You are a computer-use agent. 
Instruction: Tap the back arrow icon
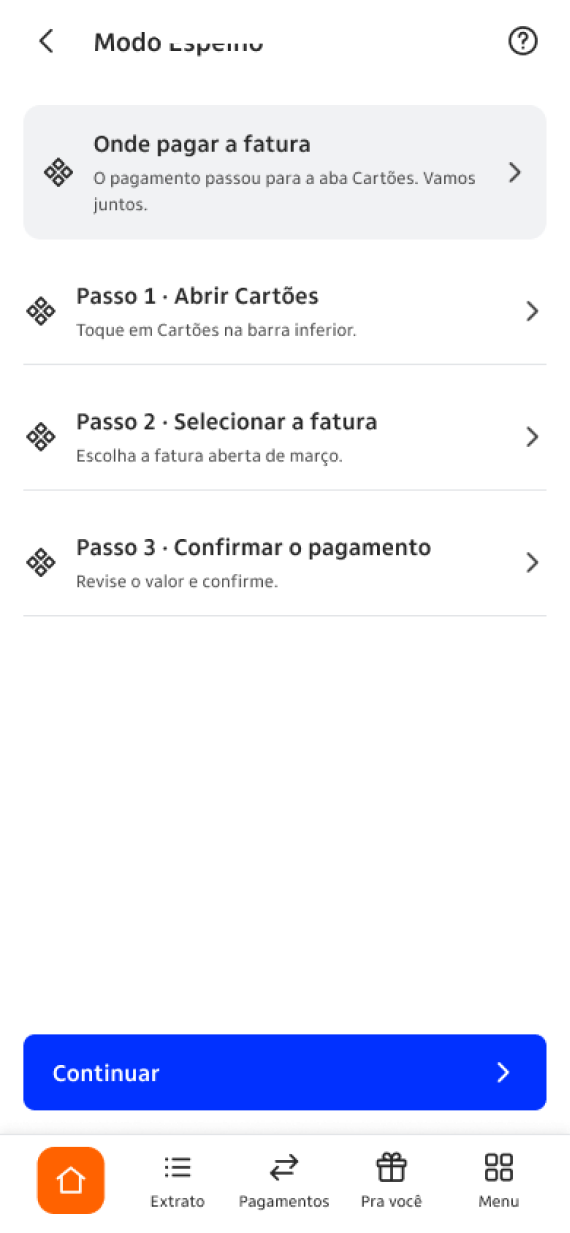46,41
